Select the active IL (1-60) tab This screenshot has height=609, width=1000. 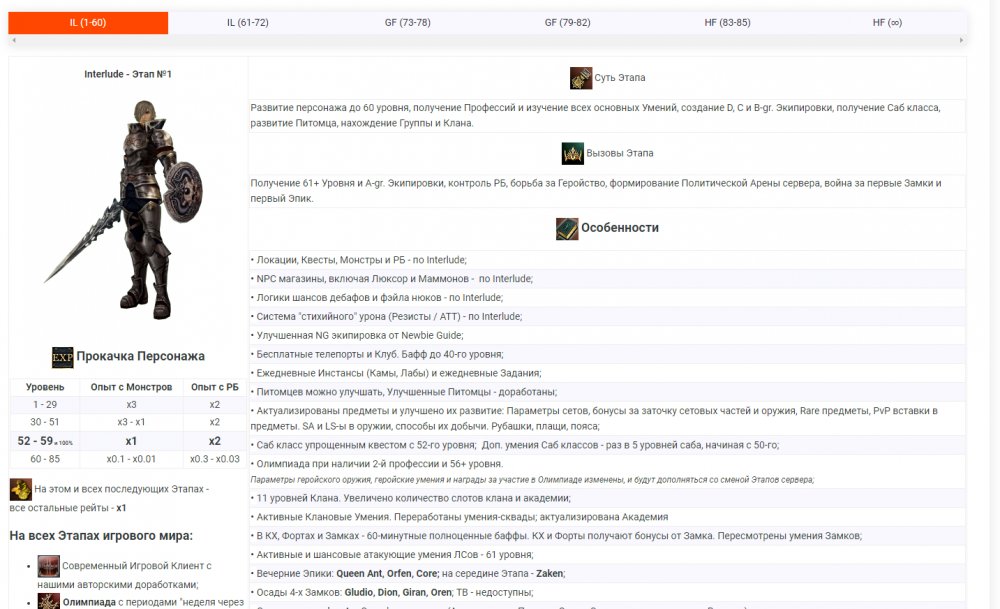(x=88, y=22)
